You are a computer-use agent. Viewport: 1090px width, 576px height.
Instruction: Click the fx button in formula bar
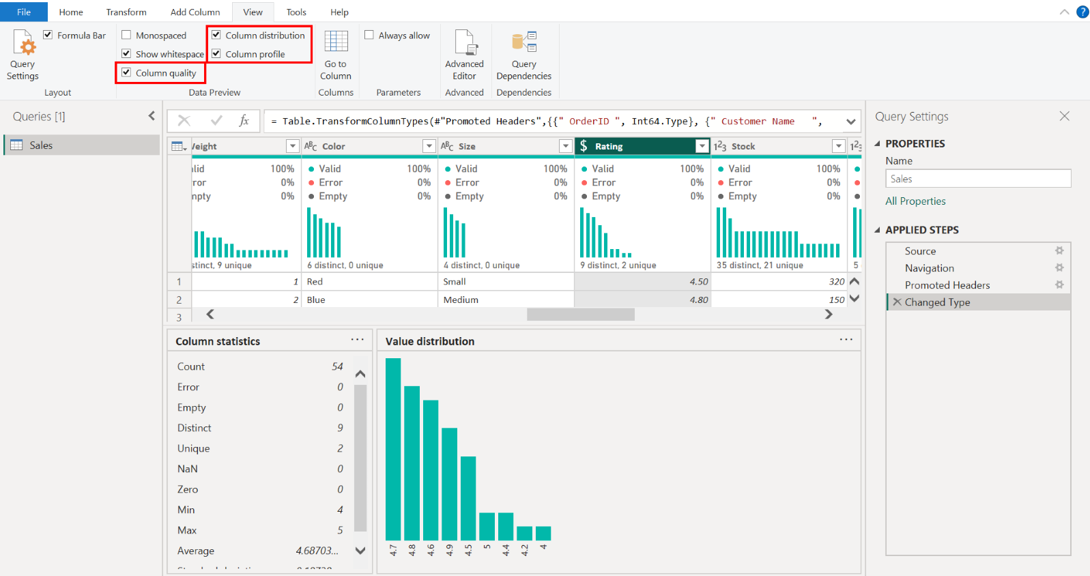point(243,121)
